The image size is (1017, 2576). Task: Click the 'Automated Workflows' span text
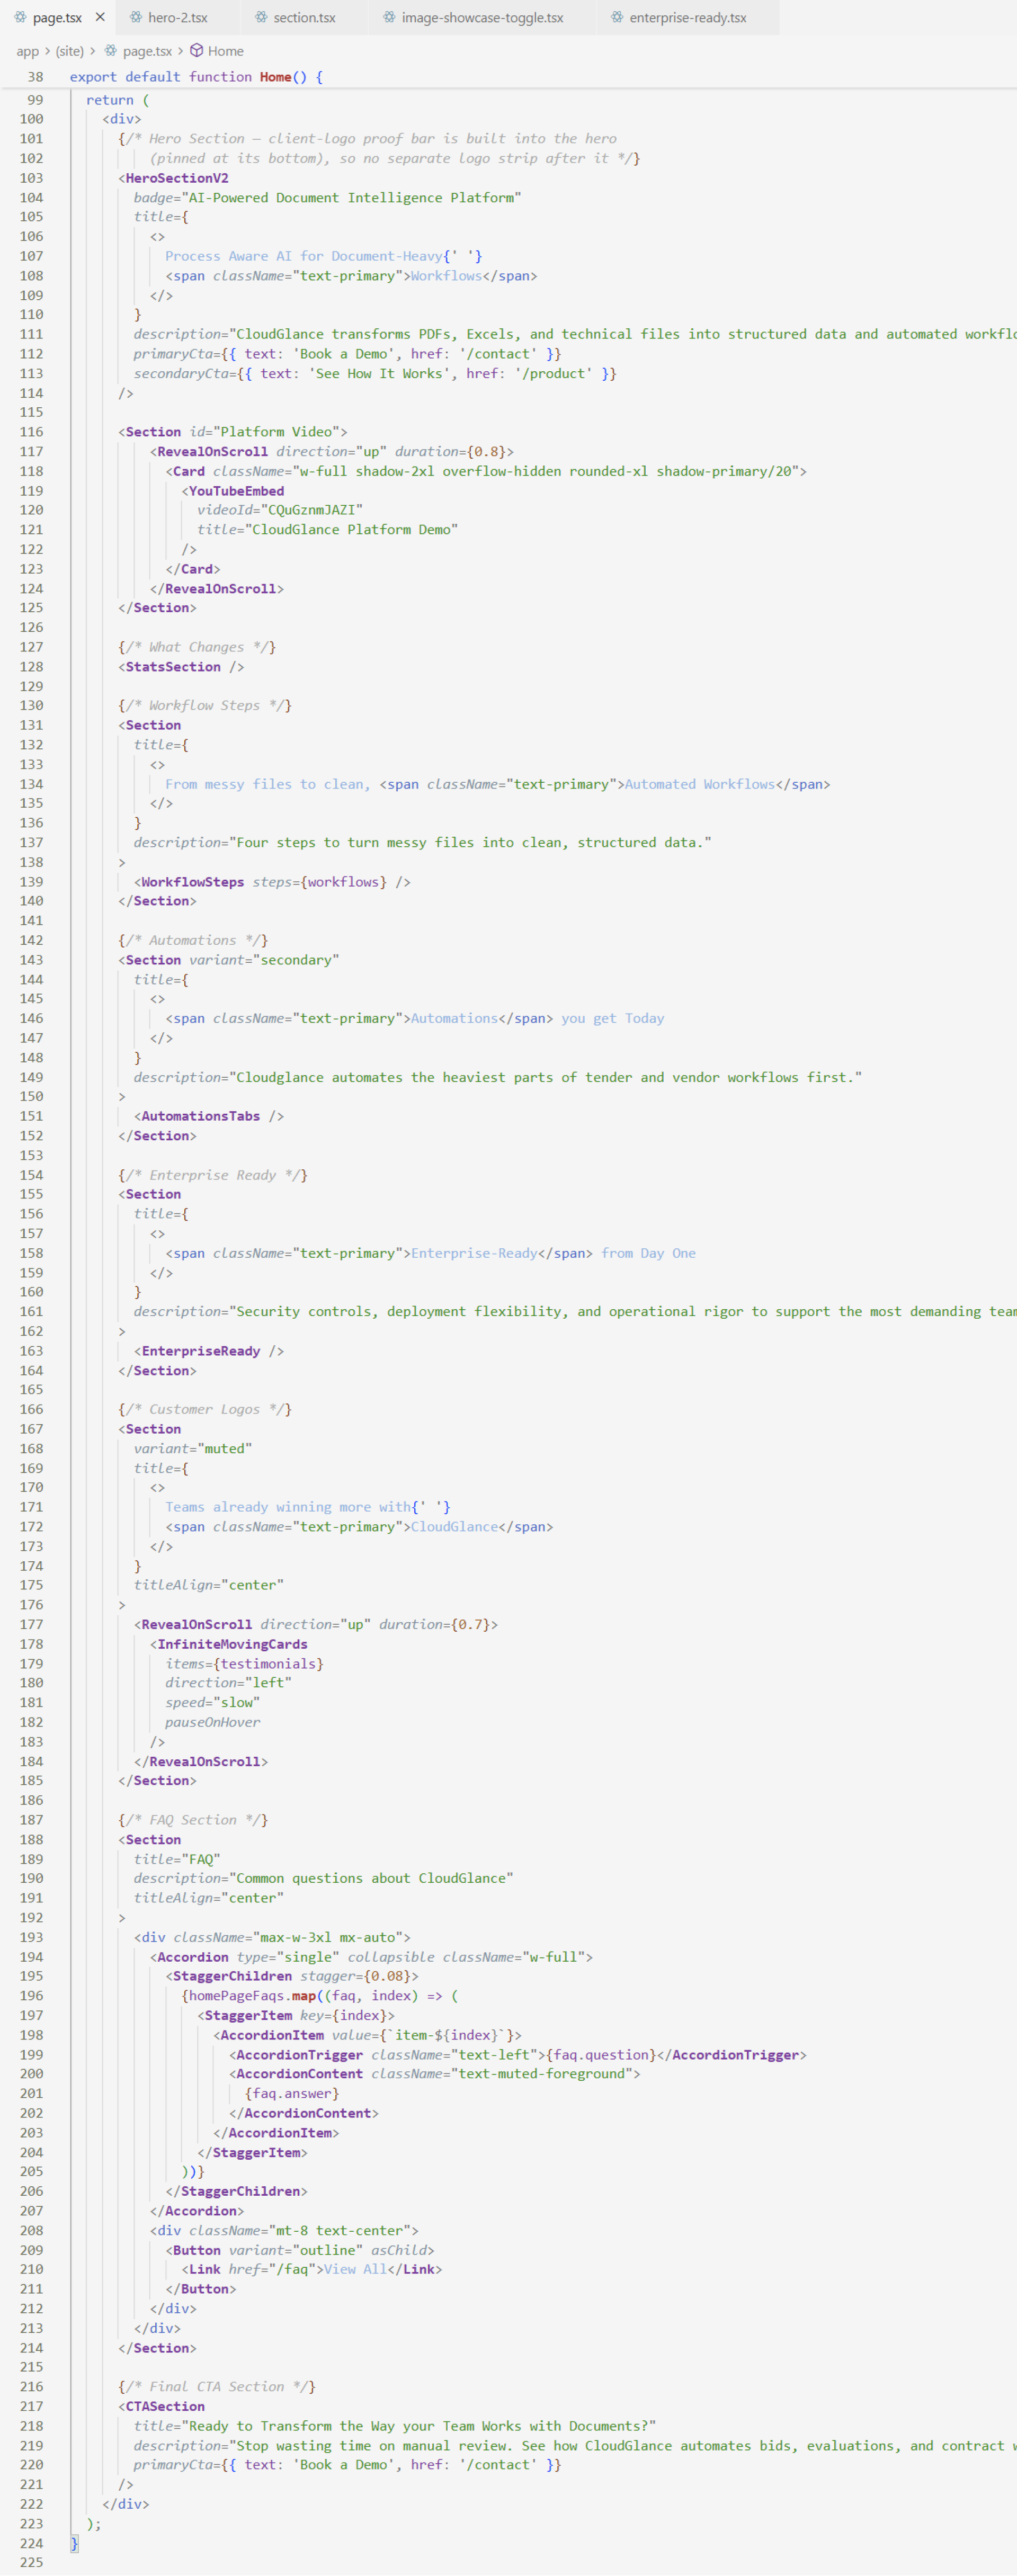[700, 784]
